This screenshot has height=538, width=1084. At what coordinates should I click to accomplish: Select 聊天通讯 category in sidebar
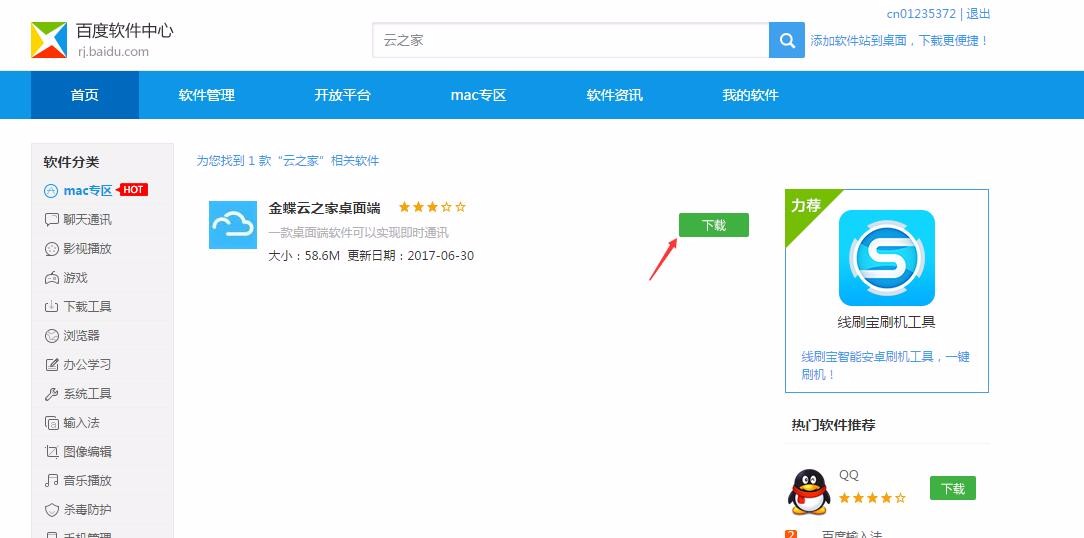(x=87, y=220)
